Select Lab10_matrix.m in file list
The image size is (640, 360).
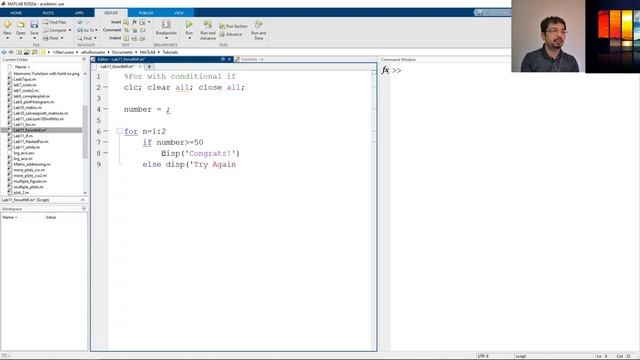27,108
